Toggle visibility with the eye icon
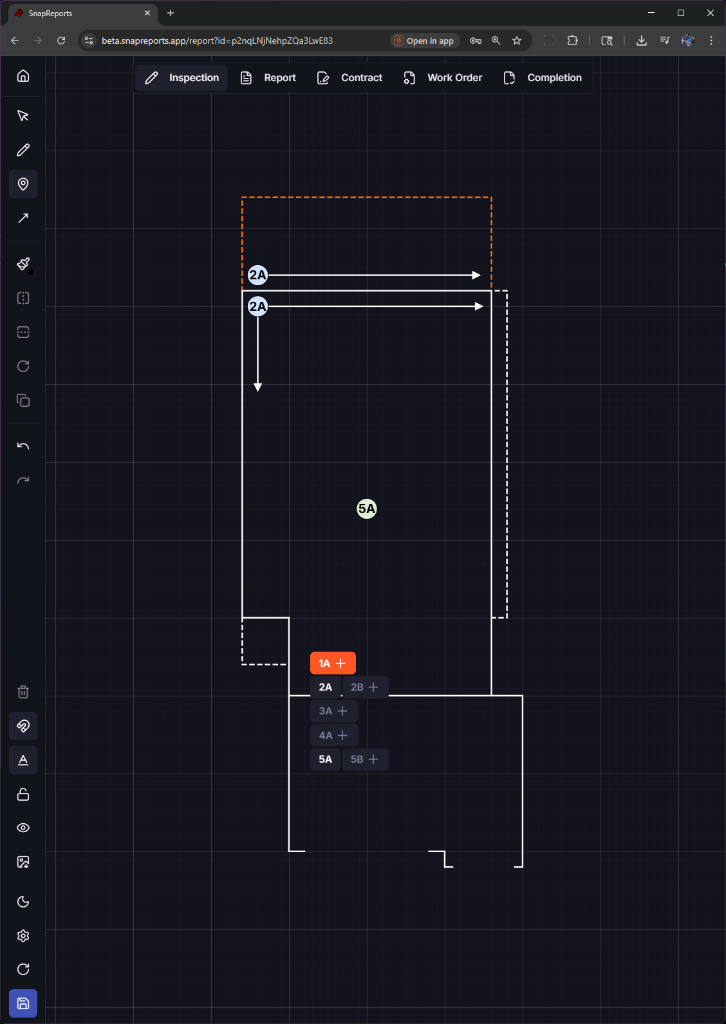Image resolution: width=726 pixels, height=1024 pixels. (23, 828)
